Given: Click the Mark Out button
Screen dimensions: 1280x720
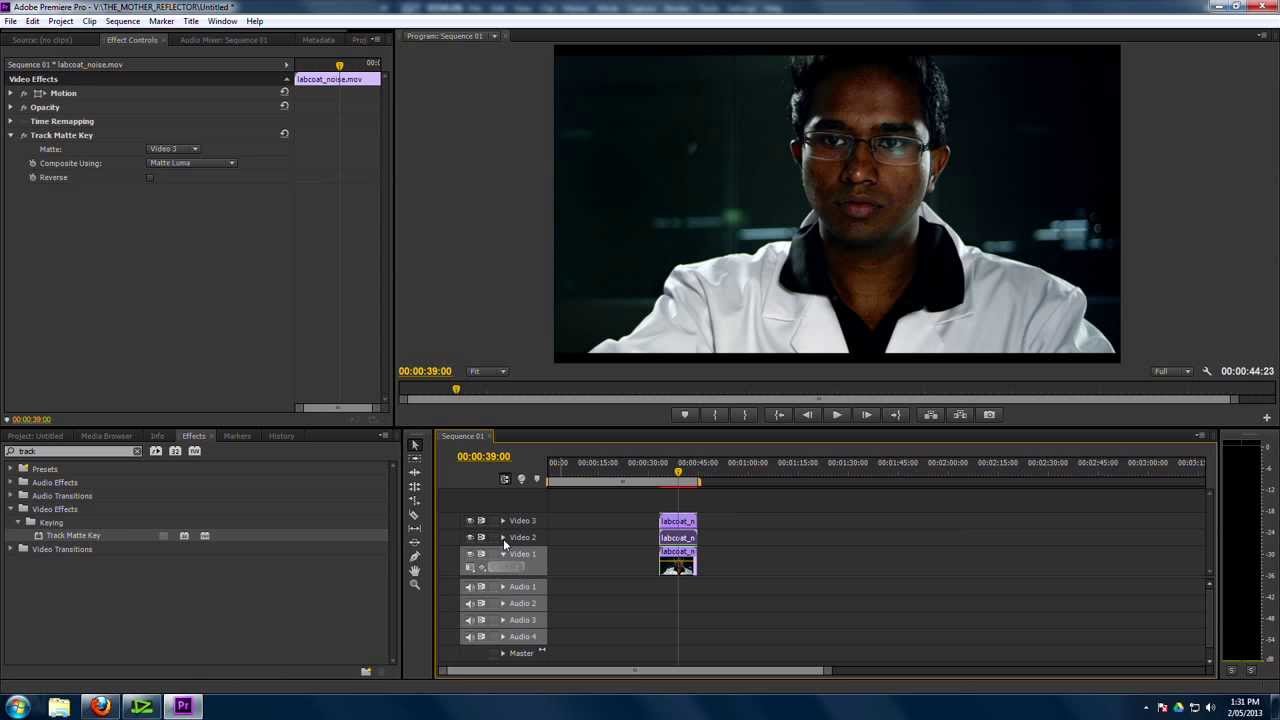Looking at the screenshot, I should [745, 415].
